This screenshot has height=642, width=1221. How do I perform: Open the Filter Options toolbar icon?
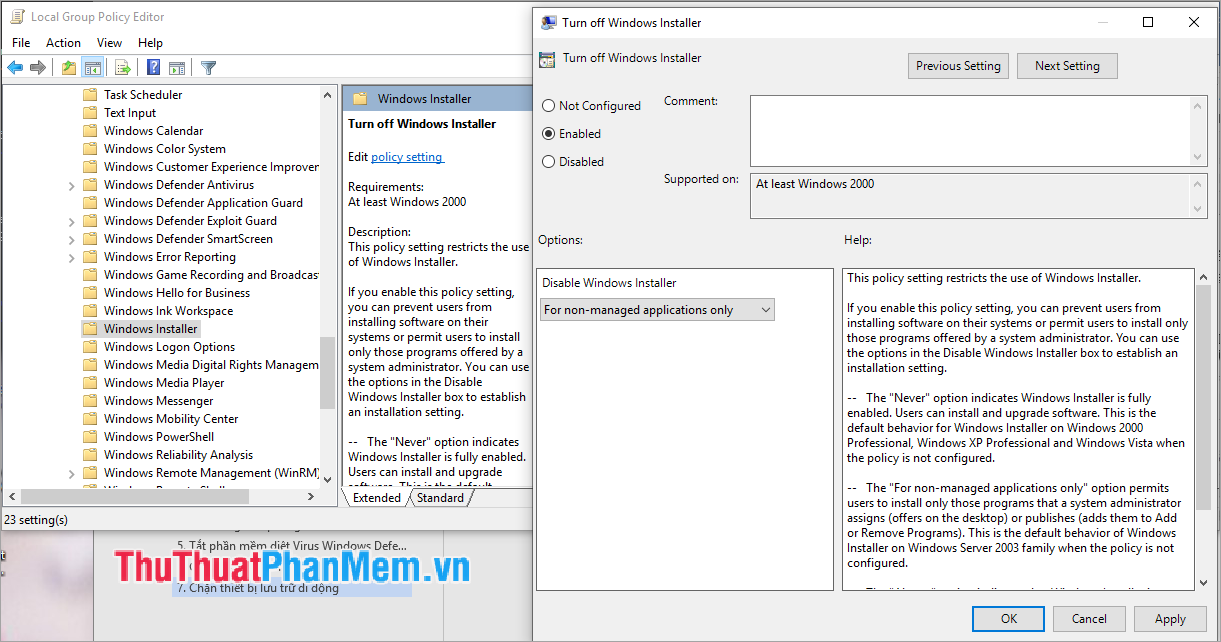coord(207,67)
